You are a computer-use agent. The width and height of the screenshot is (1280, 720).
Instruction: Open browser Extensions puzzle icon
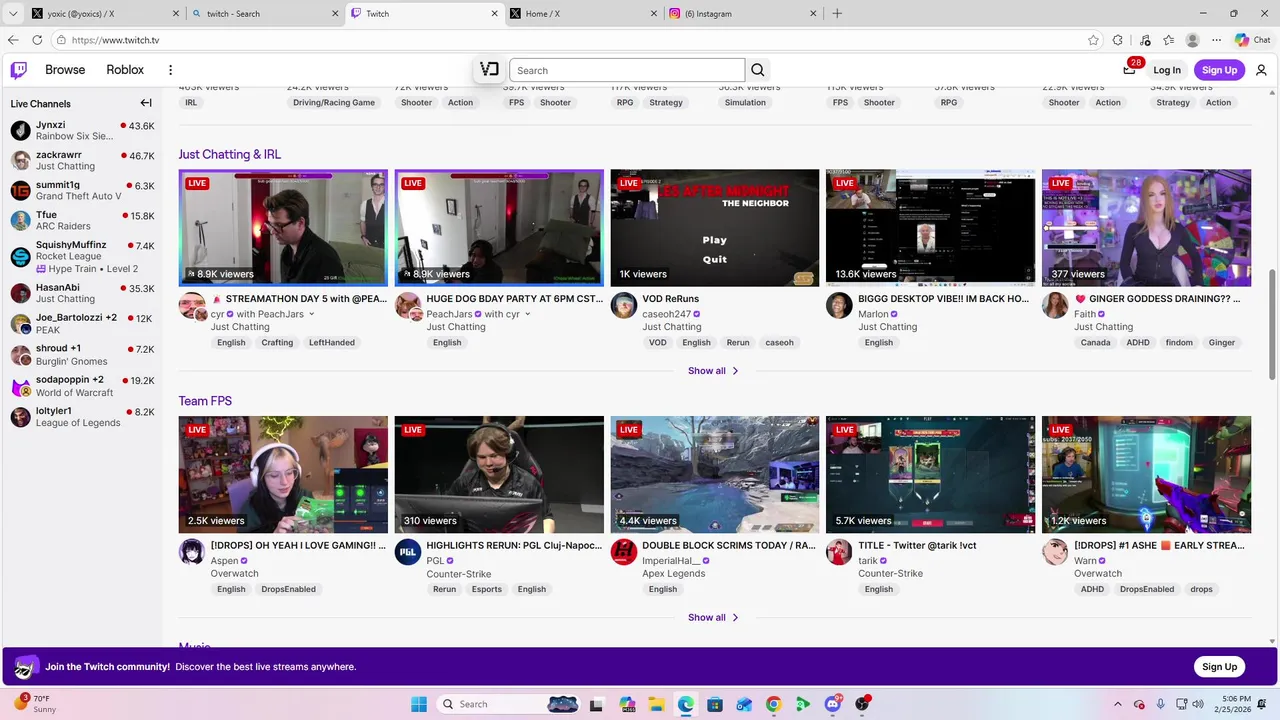tap(1118, 40)
